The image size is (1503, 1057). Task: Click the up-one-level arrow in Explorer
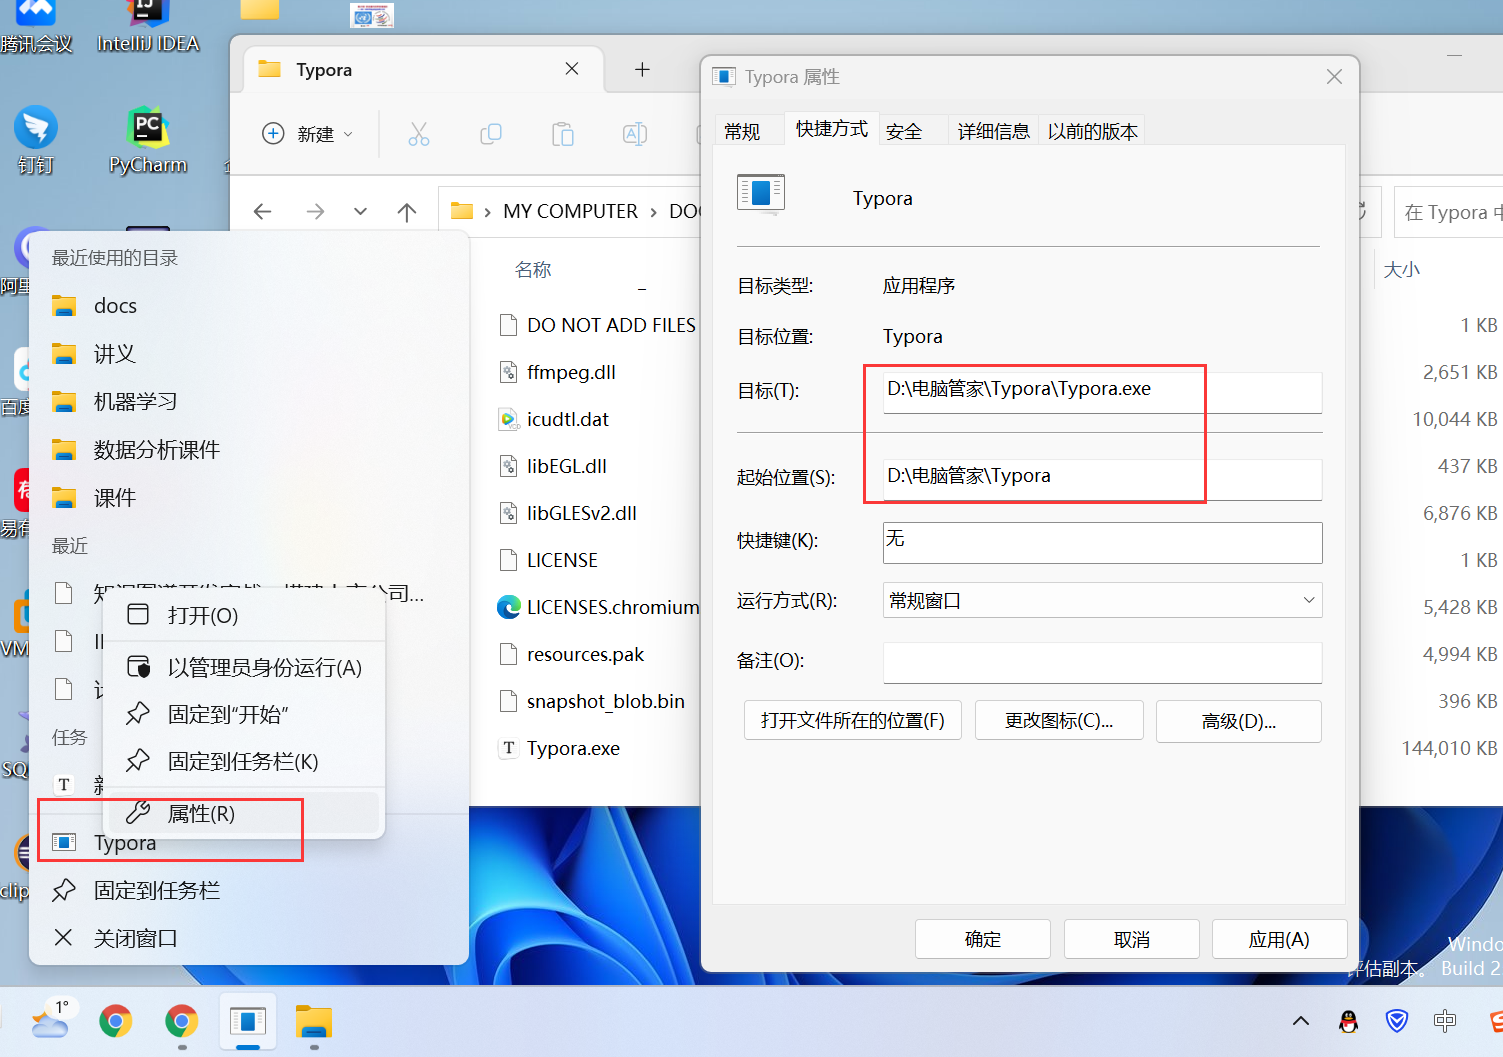(x=406, y=211)
